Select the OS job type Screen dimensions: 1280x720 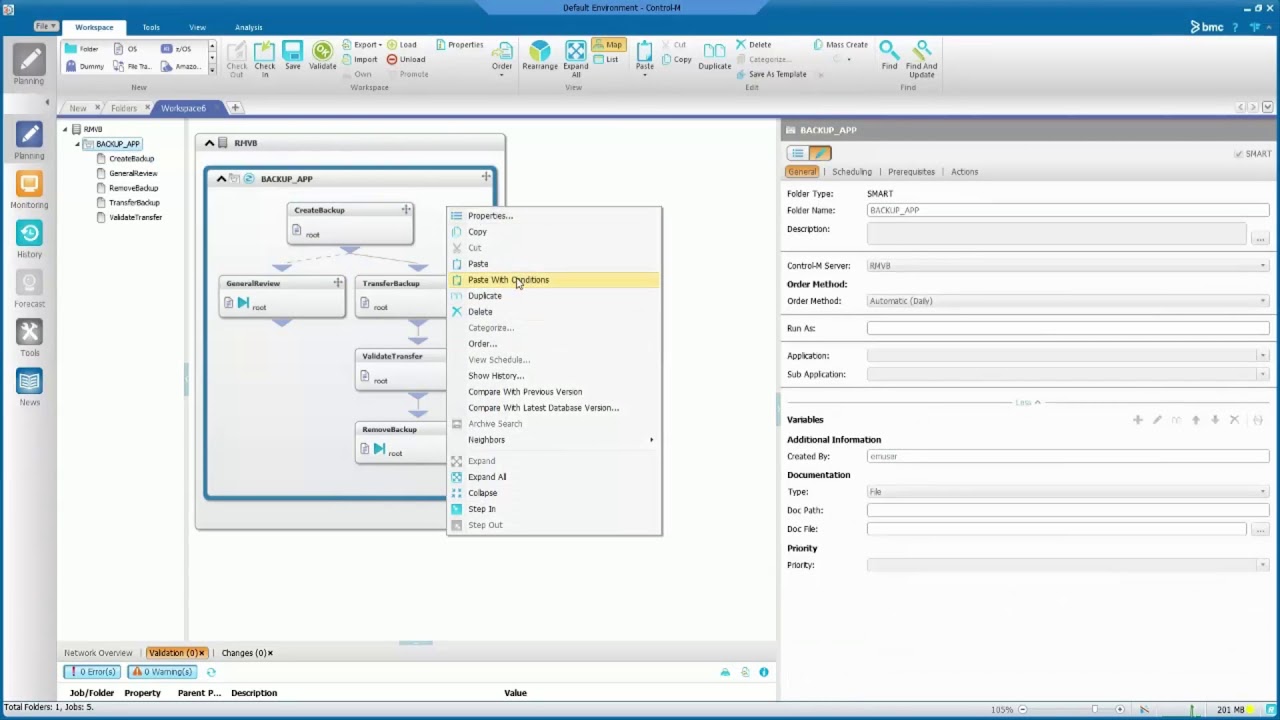tap(125, 48)
